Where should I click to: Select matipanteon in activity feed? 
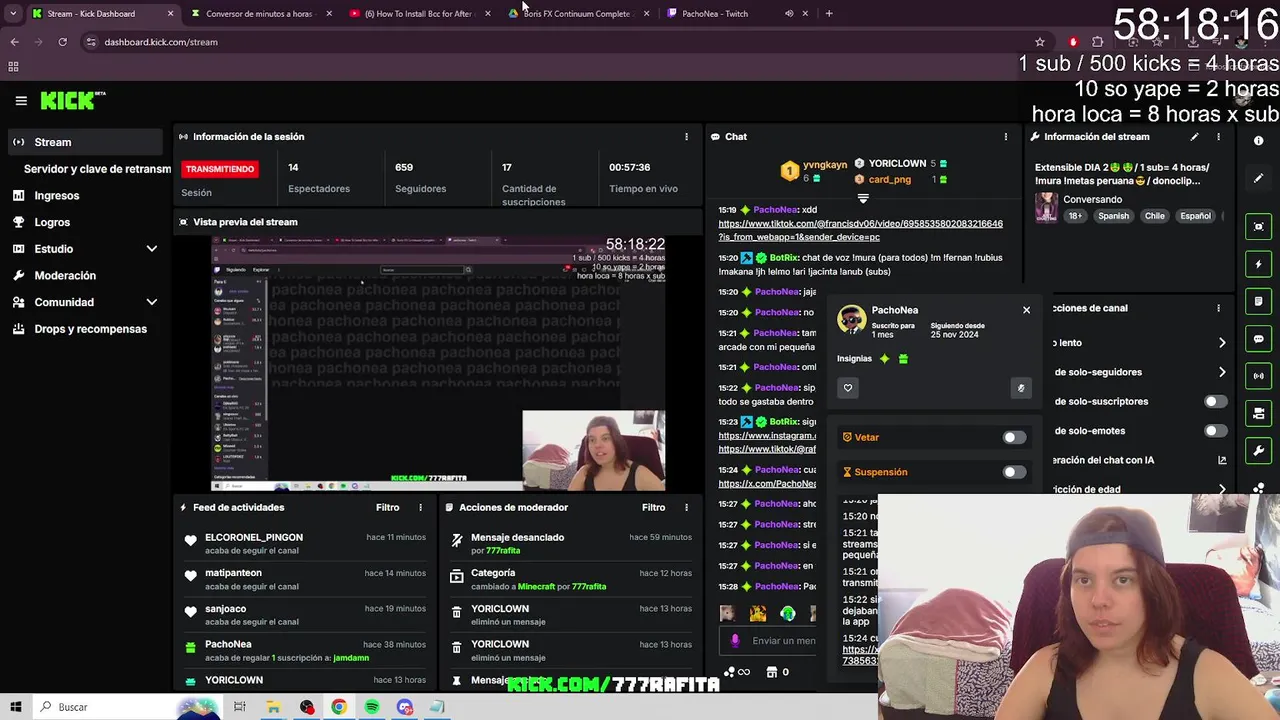click(233, 573)
